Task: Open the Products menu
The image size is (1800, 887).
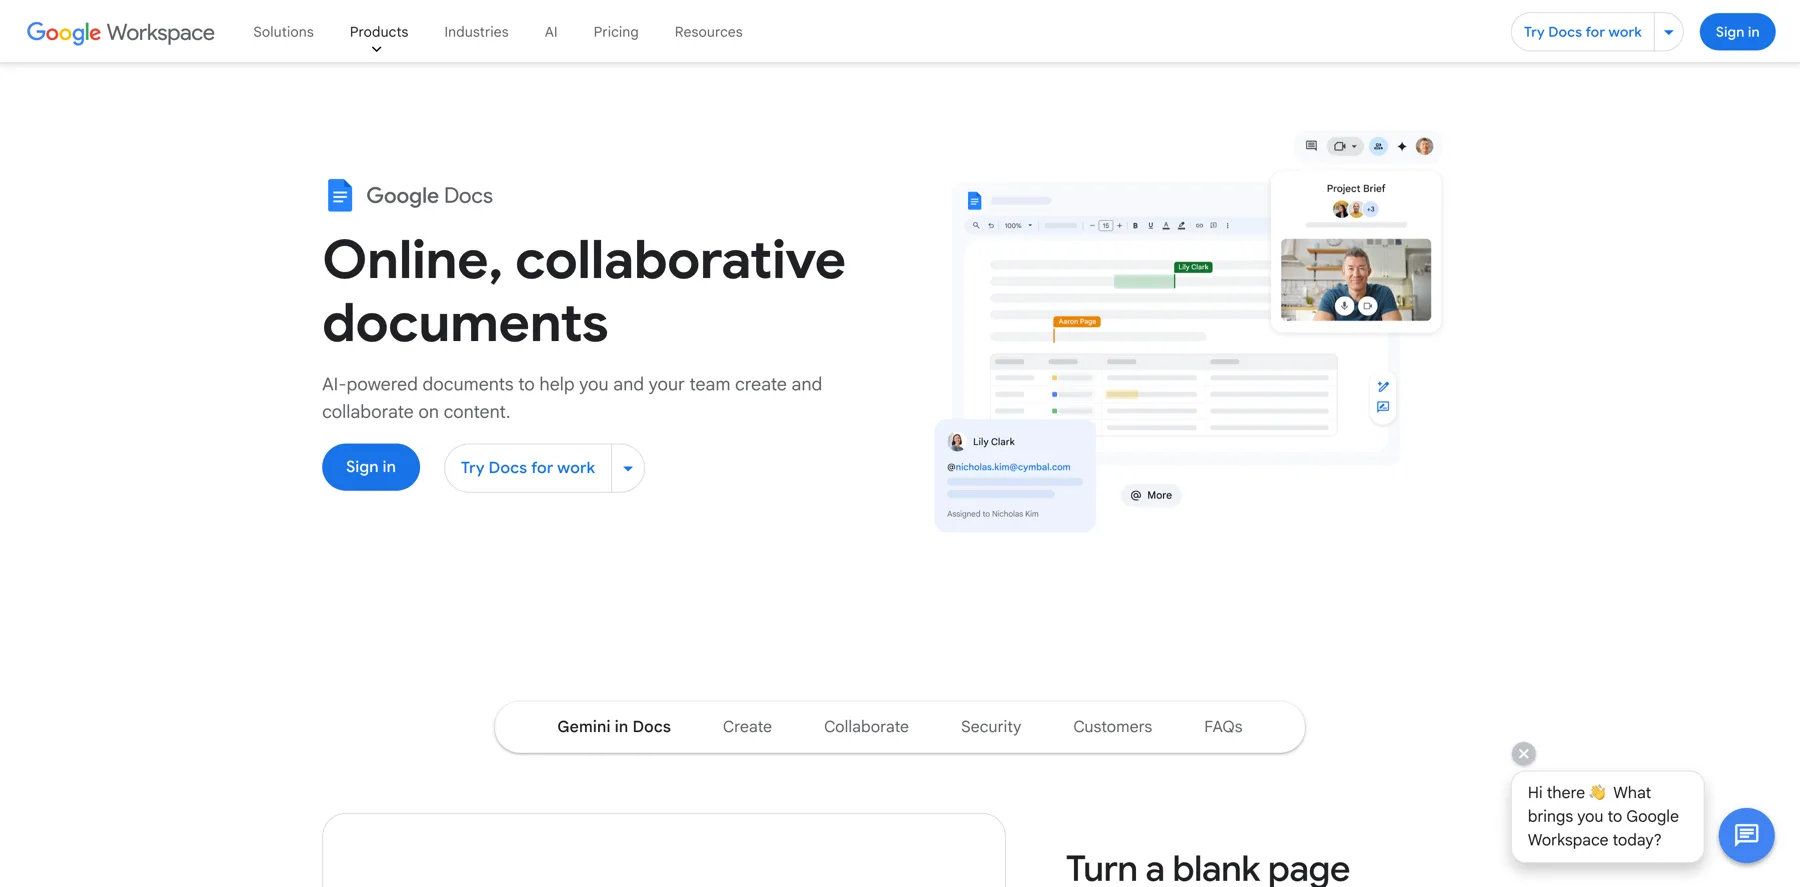Action: [x=379, y=32]
